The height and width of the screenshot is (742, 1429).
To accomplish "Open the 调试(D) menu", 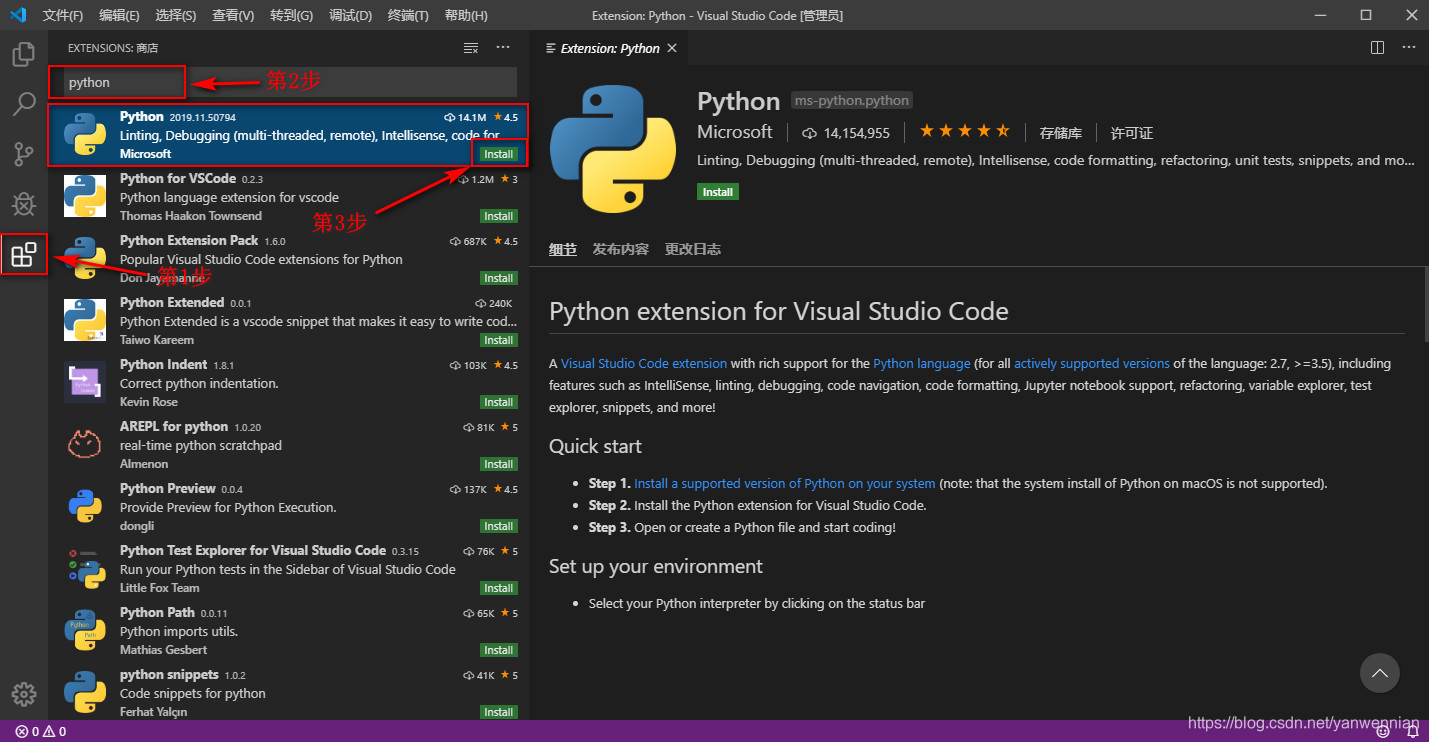I will point(350,15).
